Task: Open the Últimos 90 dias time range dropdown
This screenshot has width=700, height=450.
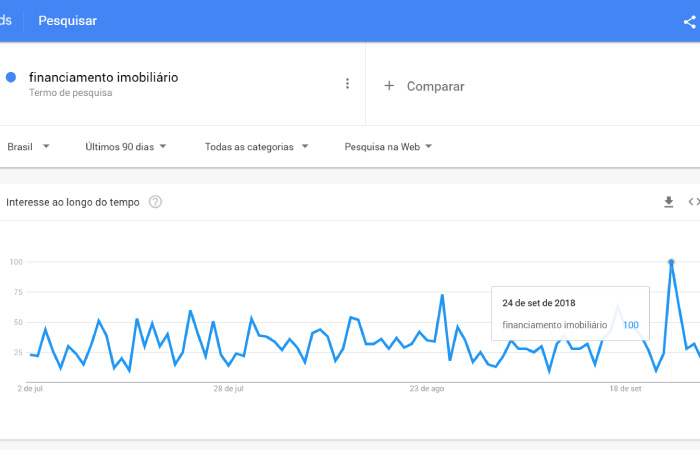Action: pyautogui.click(x=125, y=146)
